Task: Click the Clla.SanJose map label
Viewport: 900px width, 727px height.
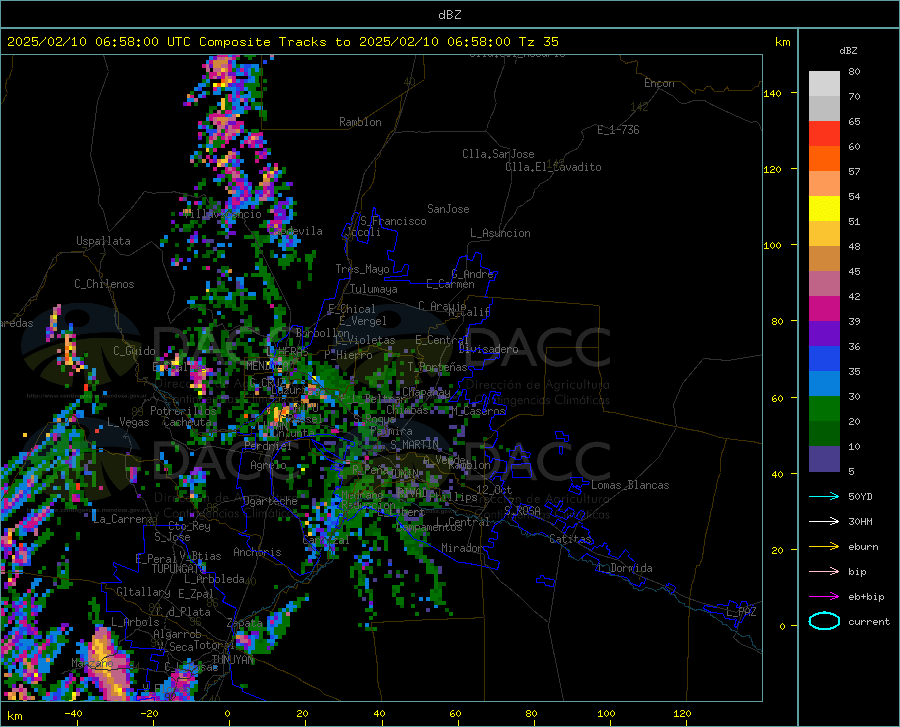Action: 498,154
